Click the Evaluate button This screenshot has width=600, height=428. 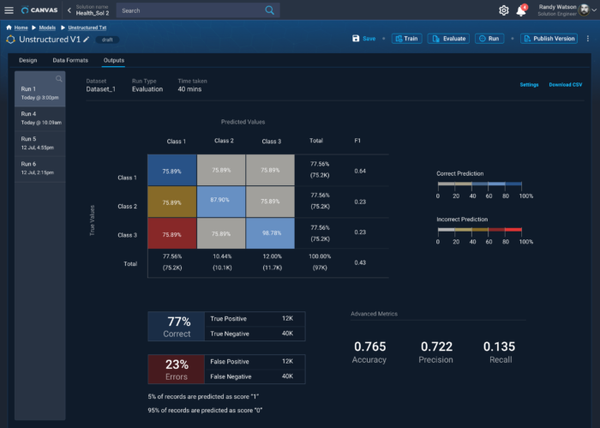pyautogui.click(x=449, y=39)
